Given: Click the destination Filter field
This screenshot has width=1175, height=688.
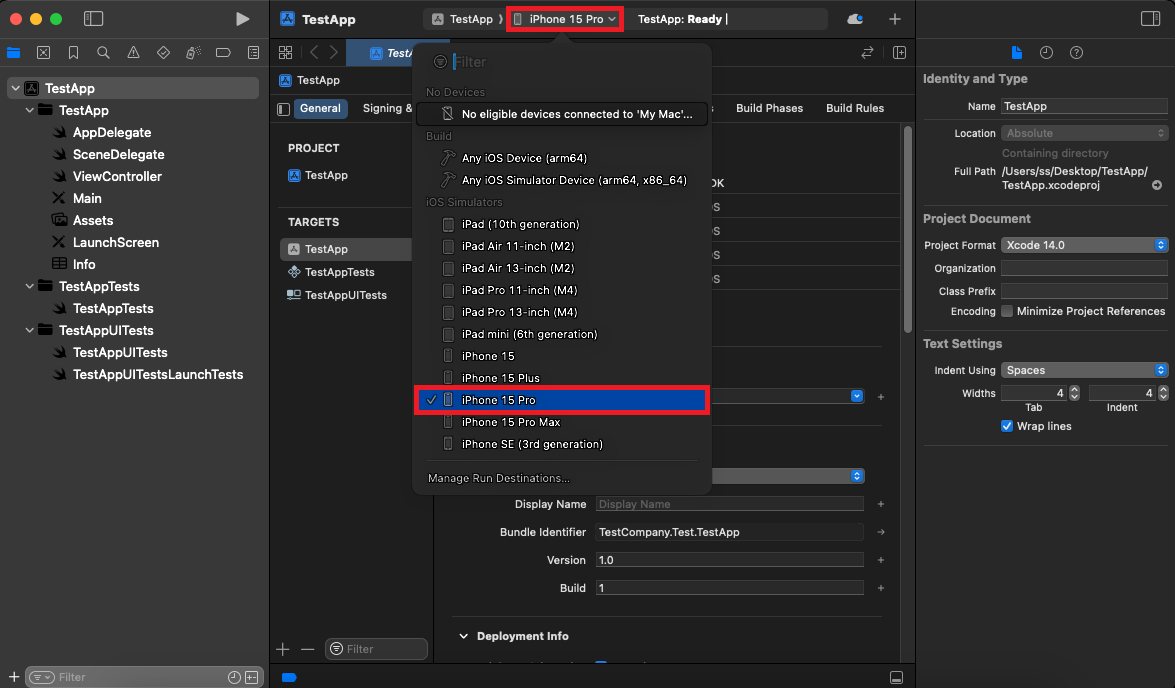Looking at the screenshot, I should pyautogui.click(x=571, y=62).
